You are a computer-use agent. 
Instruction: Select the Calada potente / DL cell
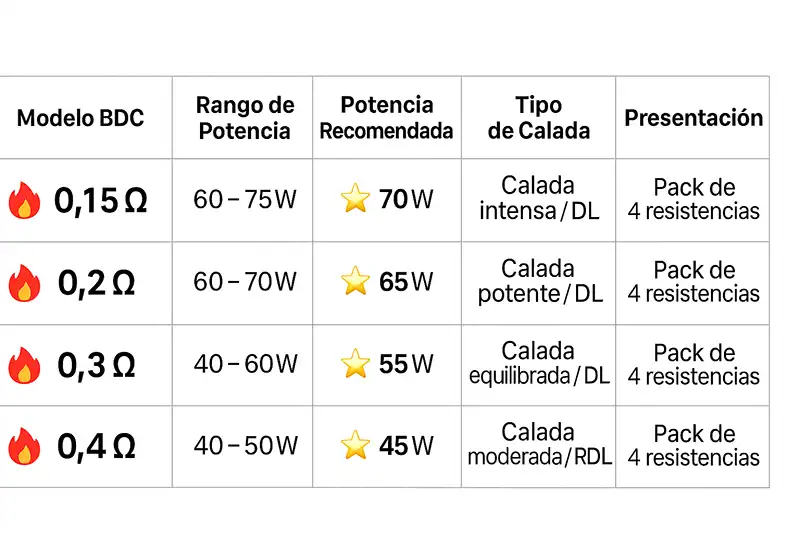538,281
